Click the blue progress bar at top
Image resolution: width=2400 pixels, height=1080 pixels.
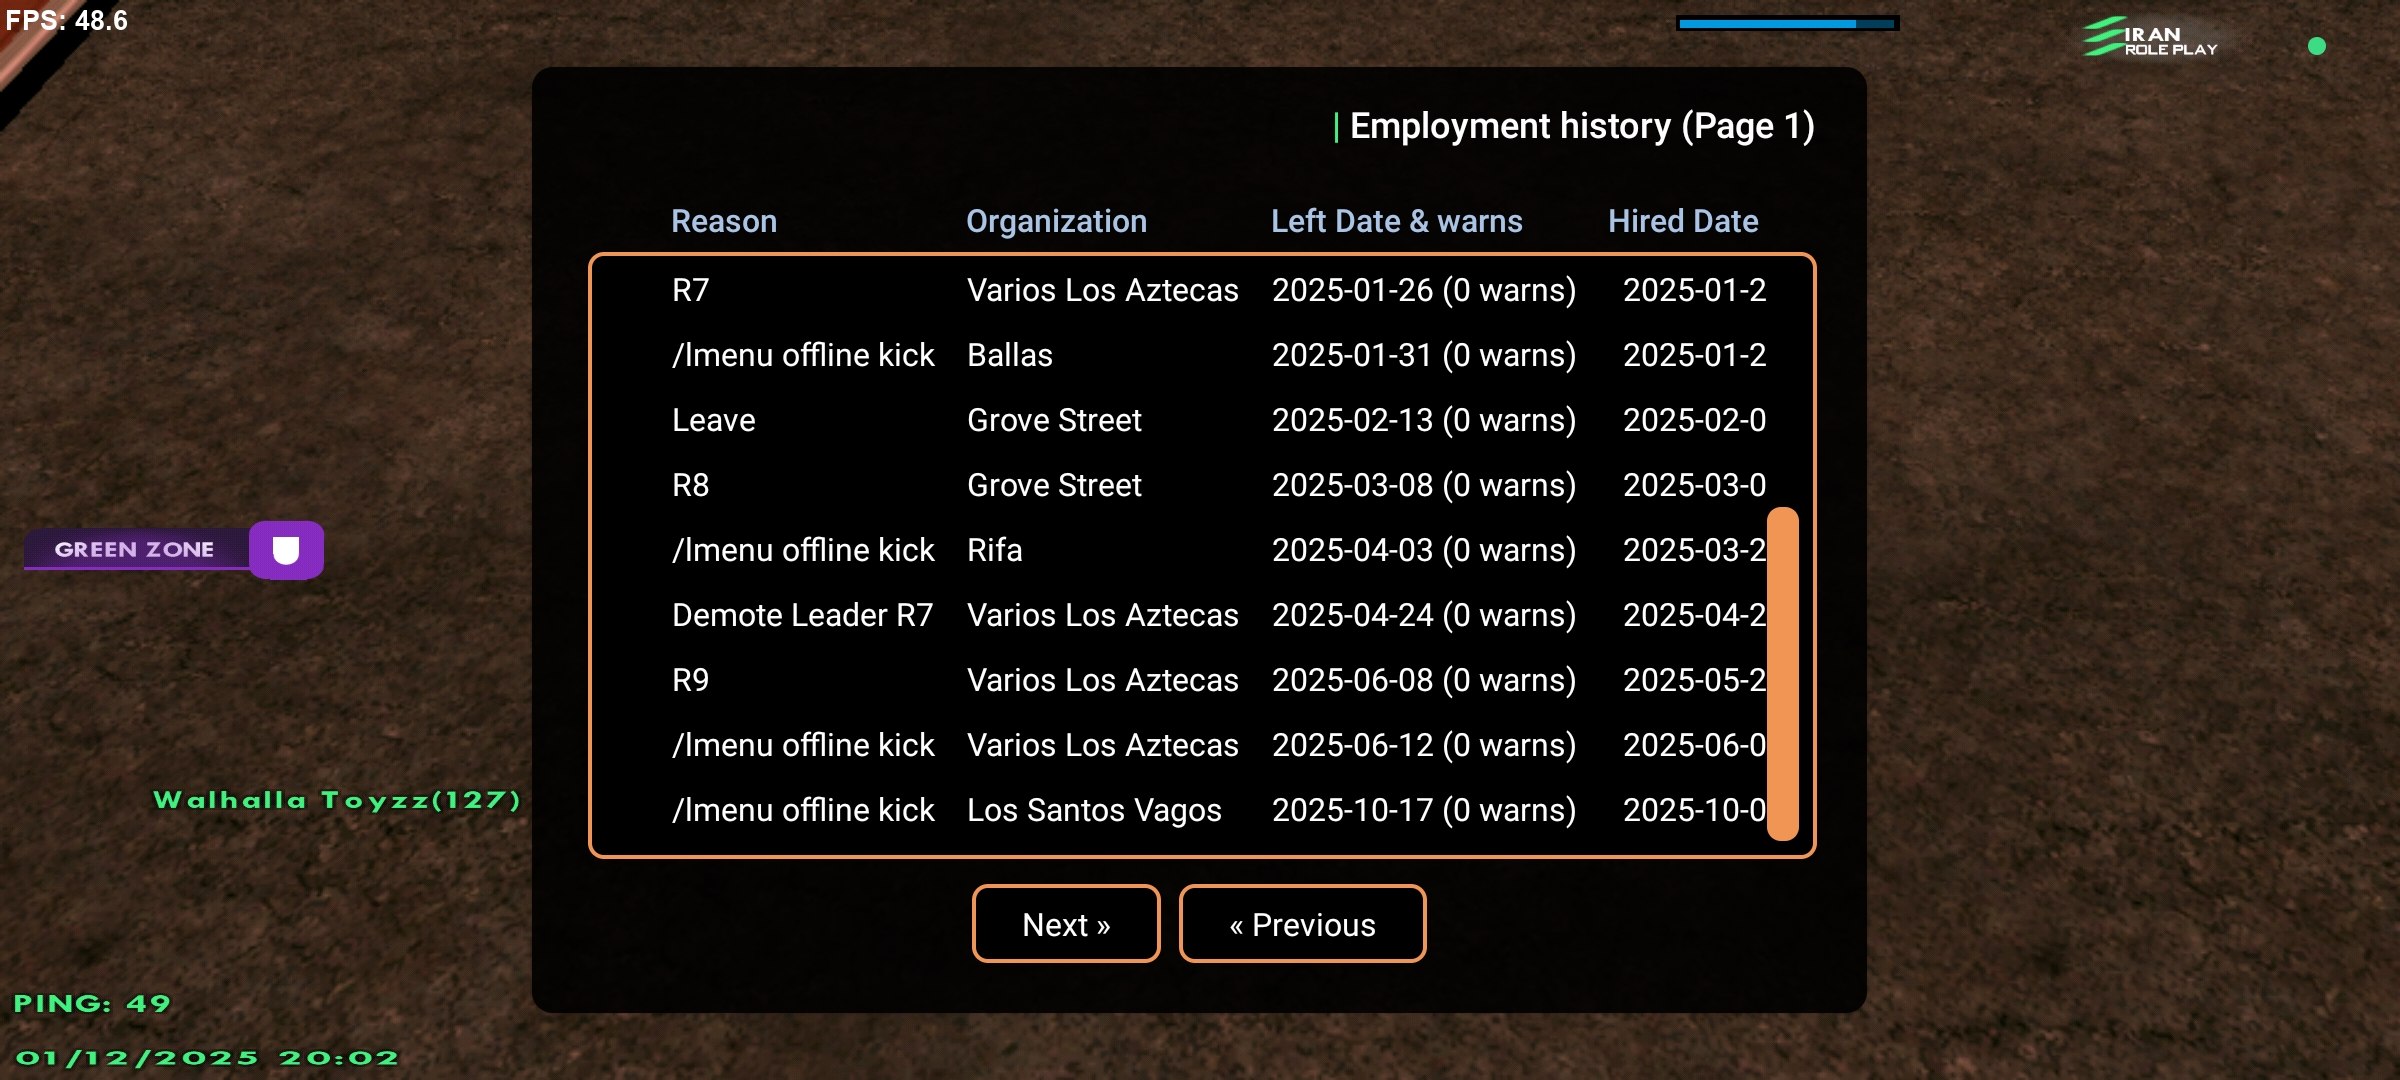(1787, 23)
